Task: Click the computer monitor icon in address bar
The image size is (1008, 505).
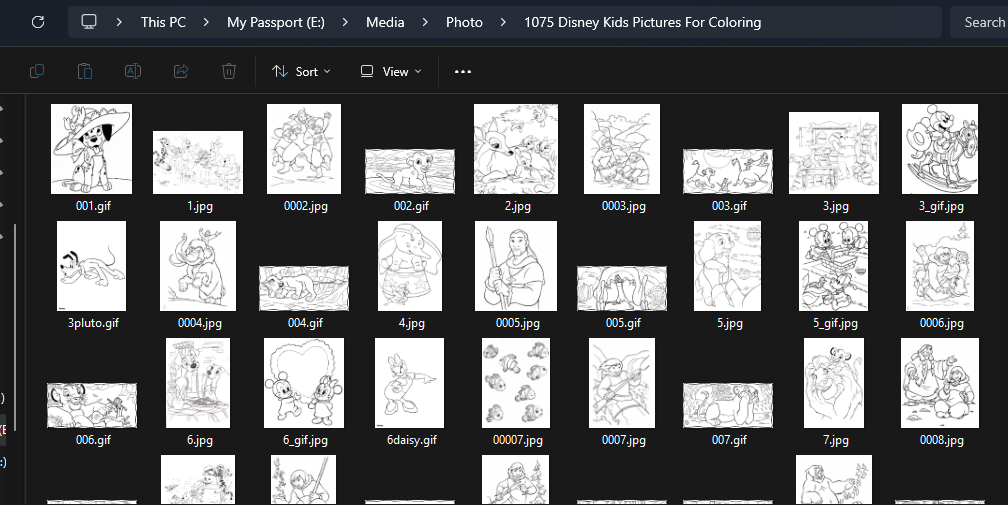Action: click(90, 22)
